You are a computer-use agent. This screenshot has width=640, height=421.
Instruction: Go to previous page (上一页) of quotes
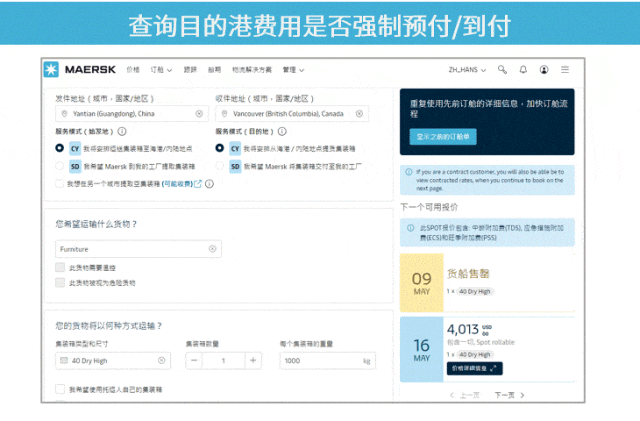coord(465,395)
